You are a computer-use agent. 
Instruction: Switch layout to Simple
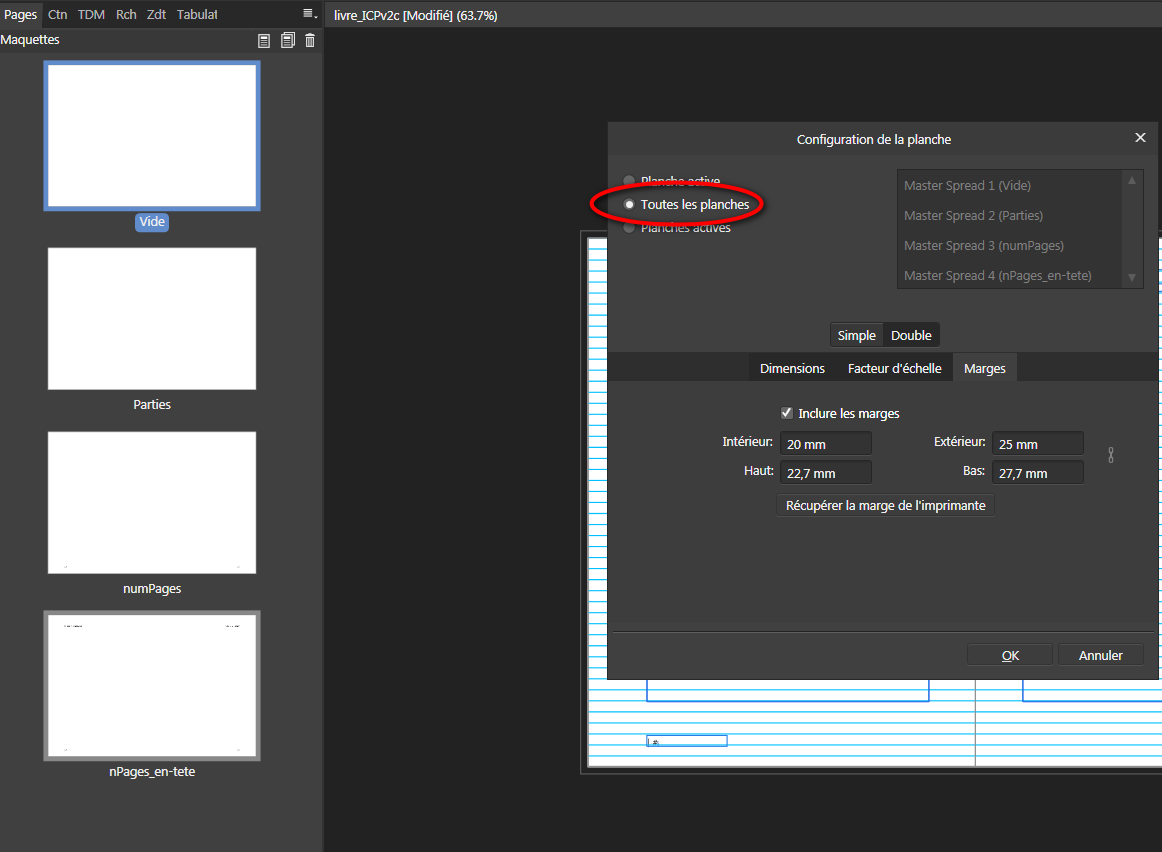coord(857,335)
